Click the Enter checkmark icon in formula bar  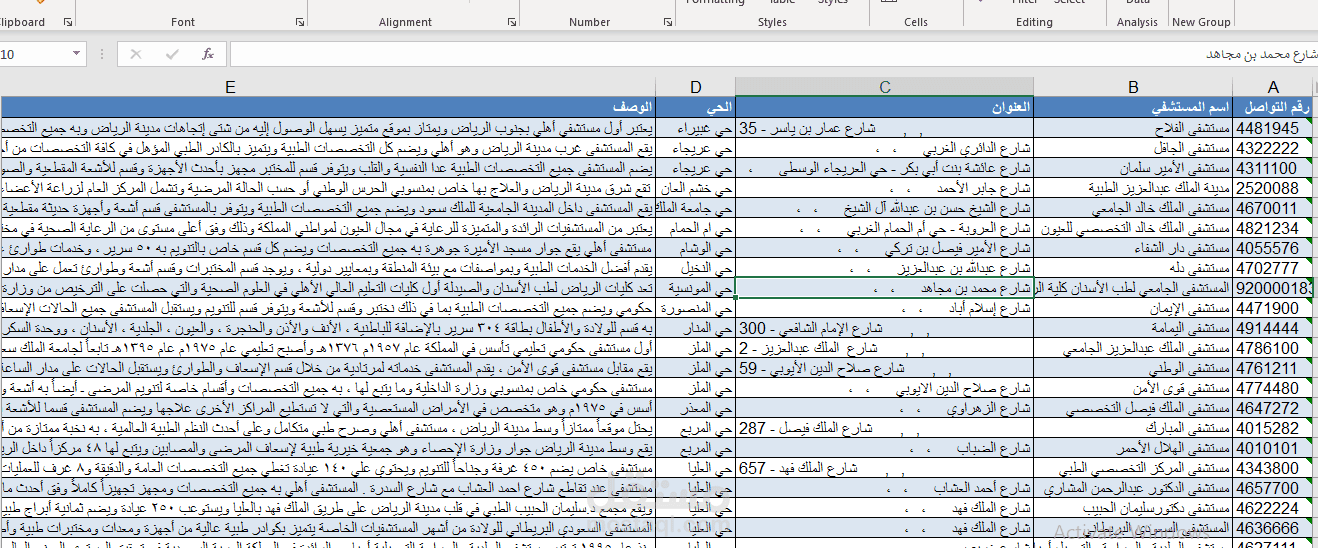[172, 54]
